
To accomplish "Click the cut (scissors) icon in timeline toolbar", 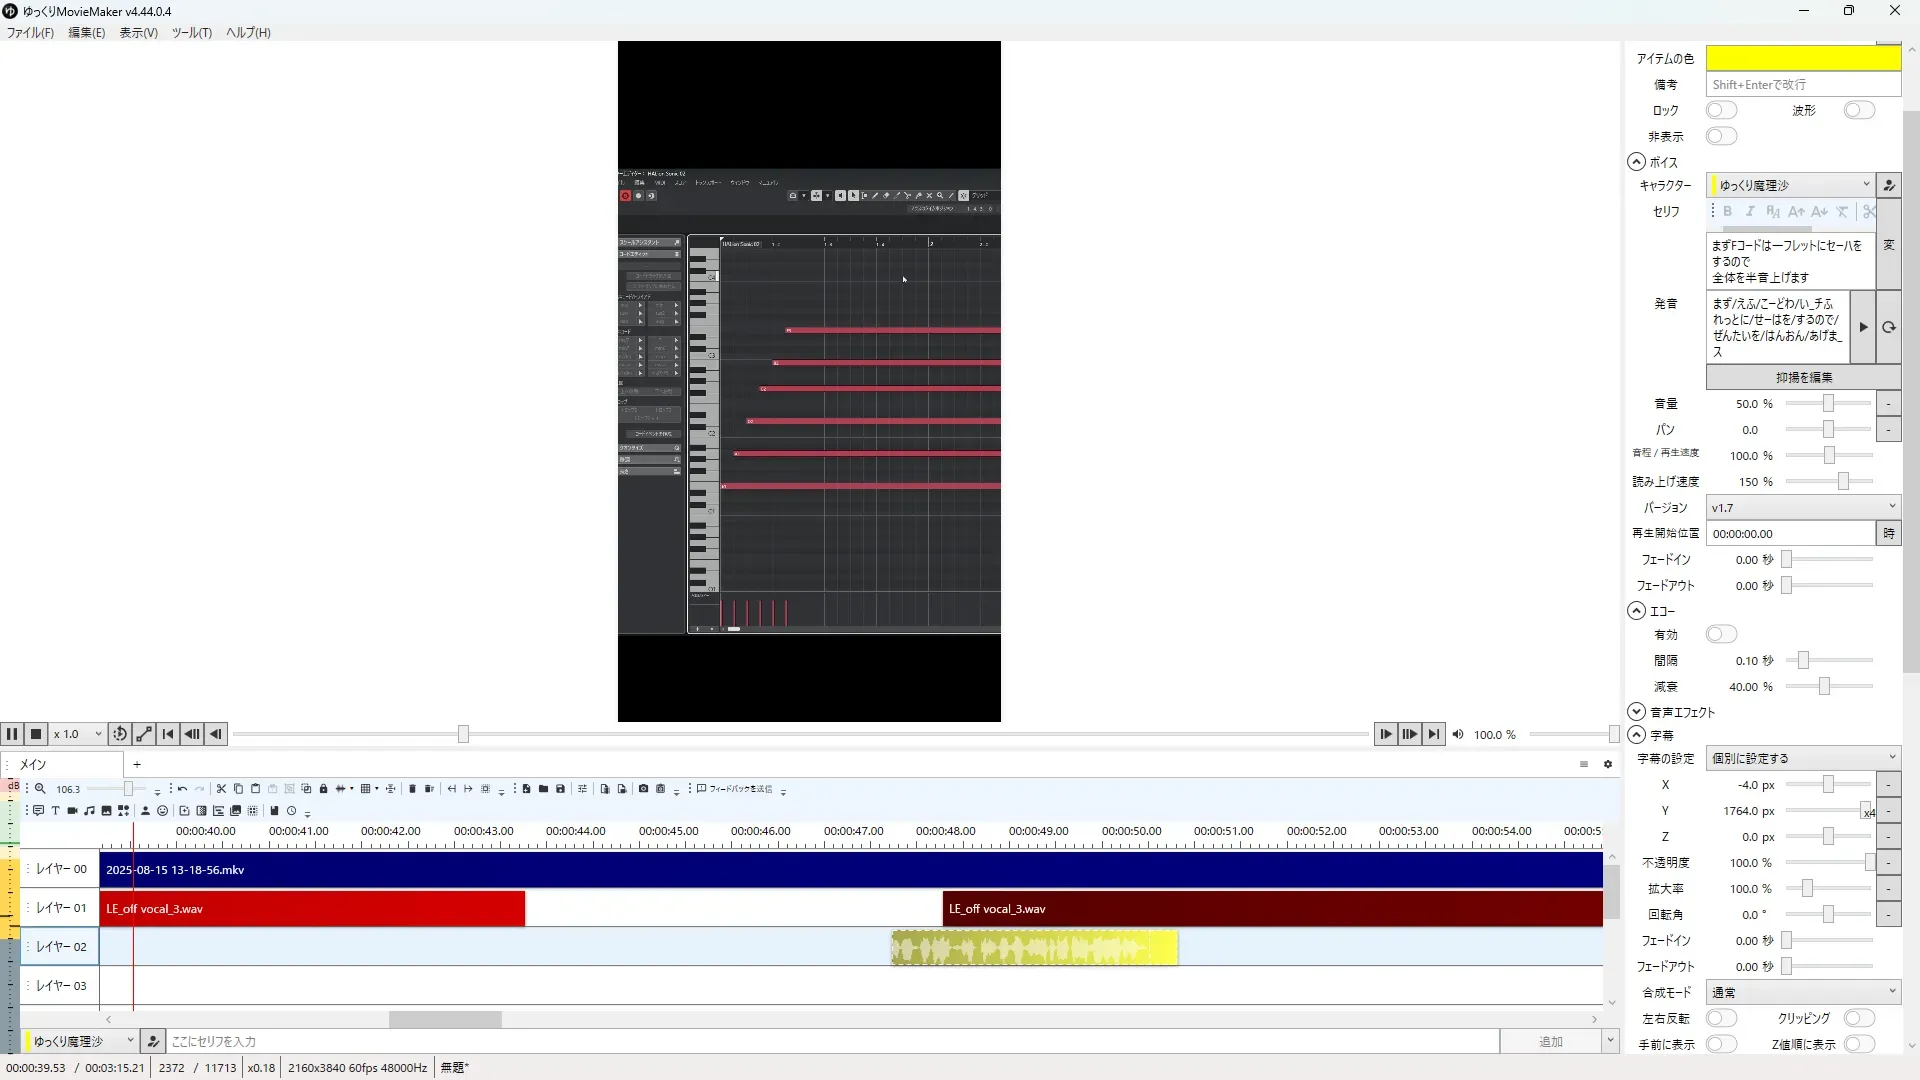I will (221, 789).
